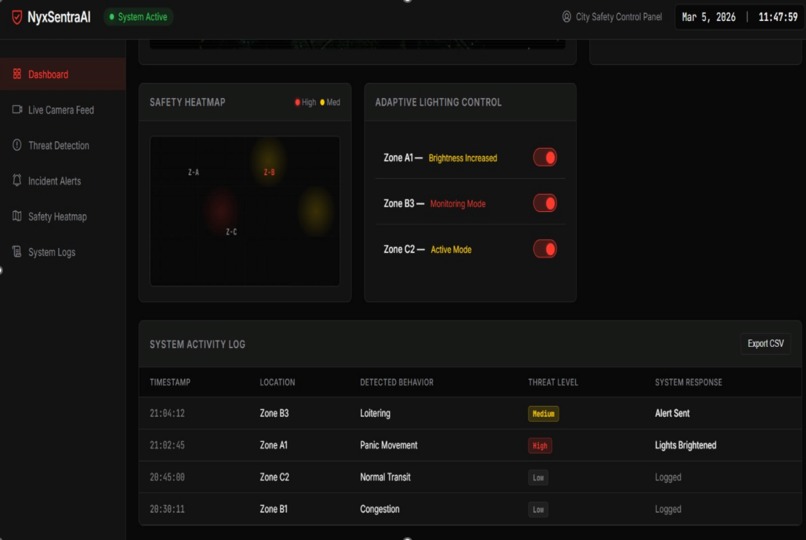Select Safety Heatmap in sidebar
The height and width of the screenshot is (540, 806).
tap(63, 216)
